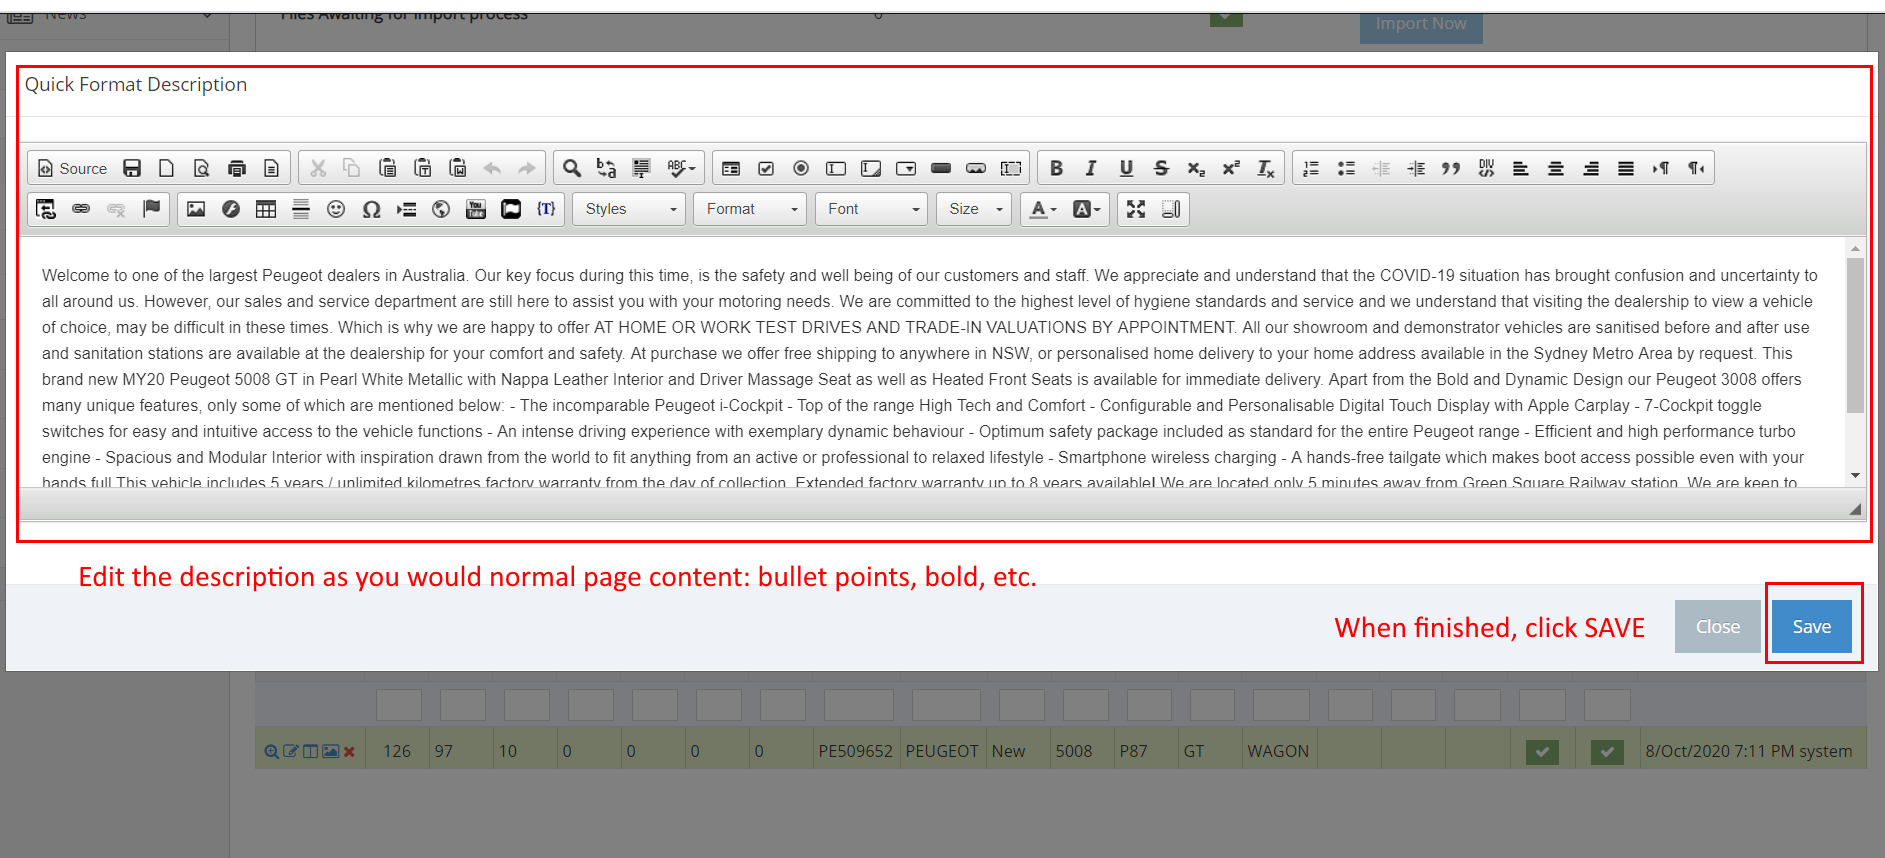Insert a block quote
Screen dimensions: 1885x858
click(1451, 168)
